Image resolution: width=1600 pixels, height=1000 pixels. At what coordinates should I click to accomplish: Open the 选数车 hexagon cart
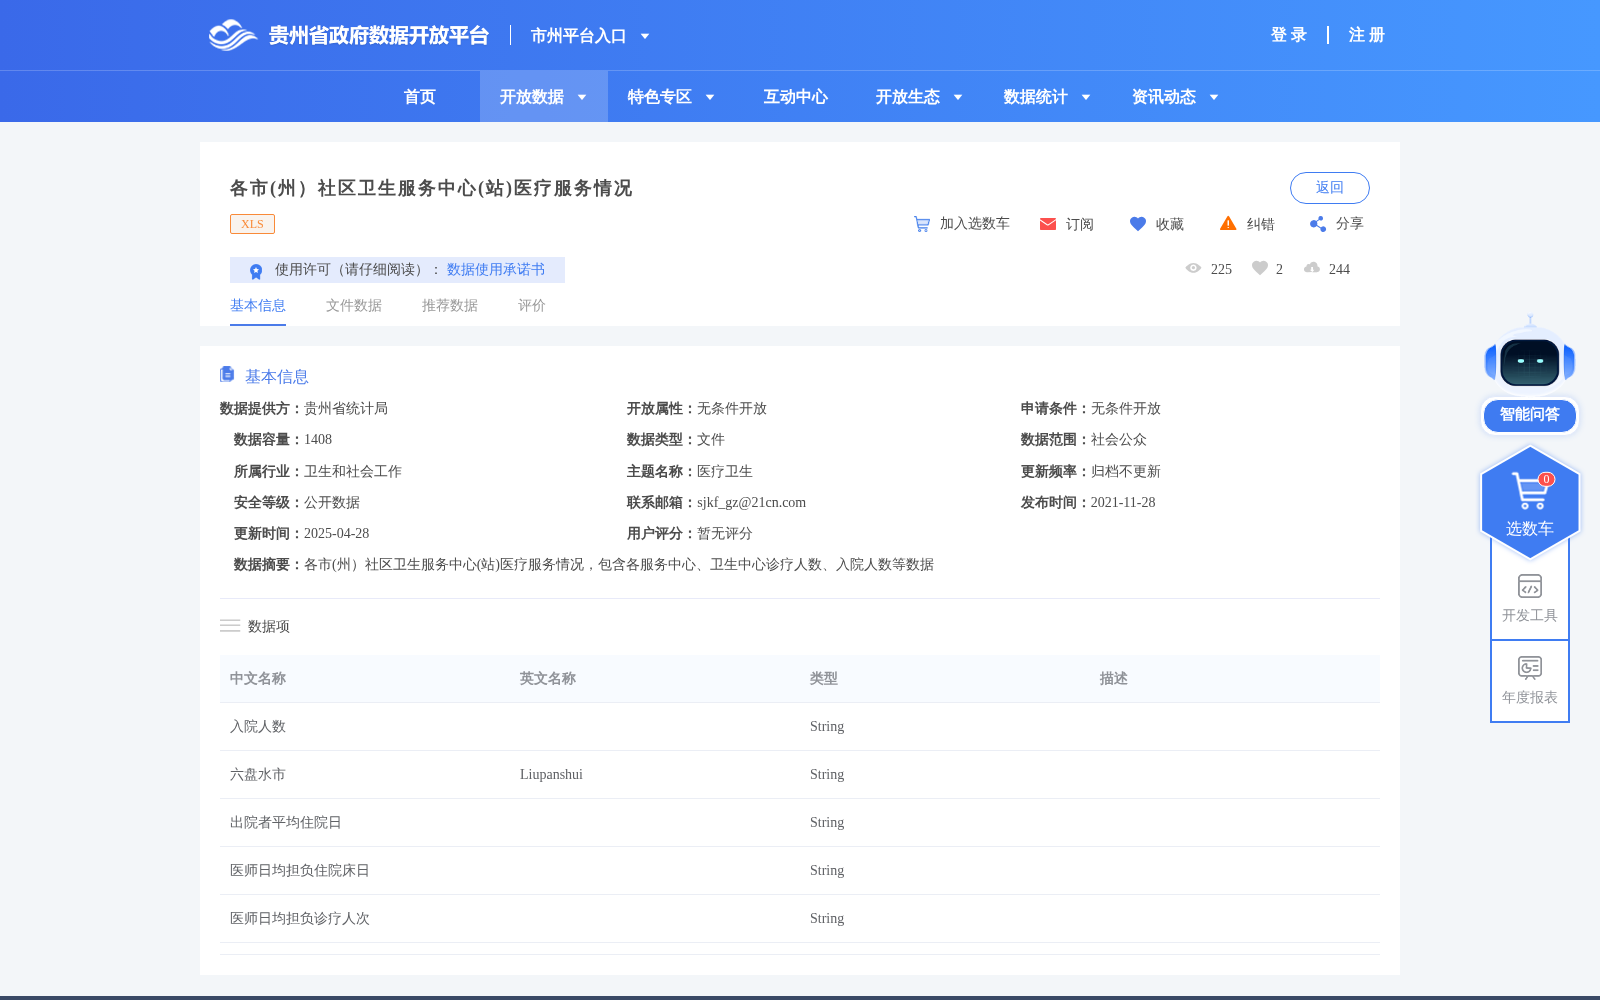point(1530,502)
